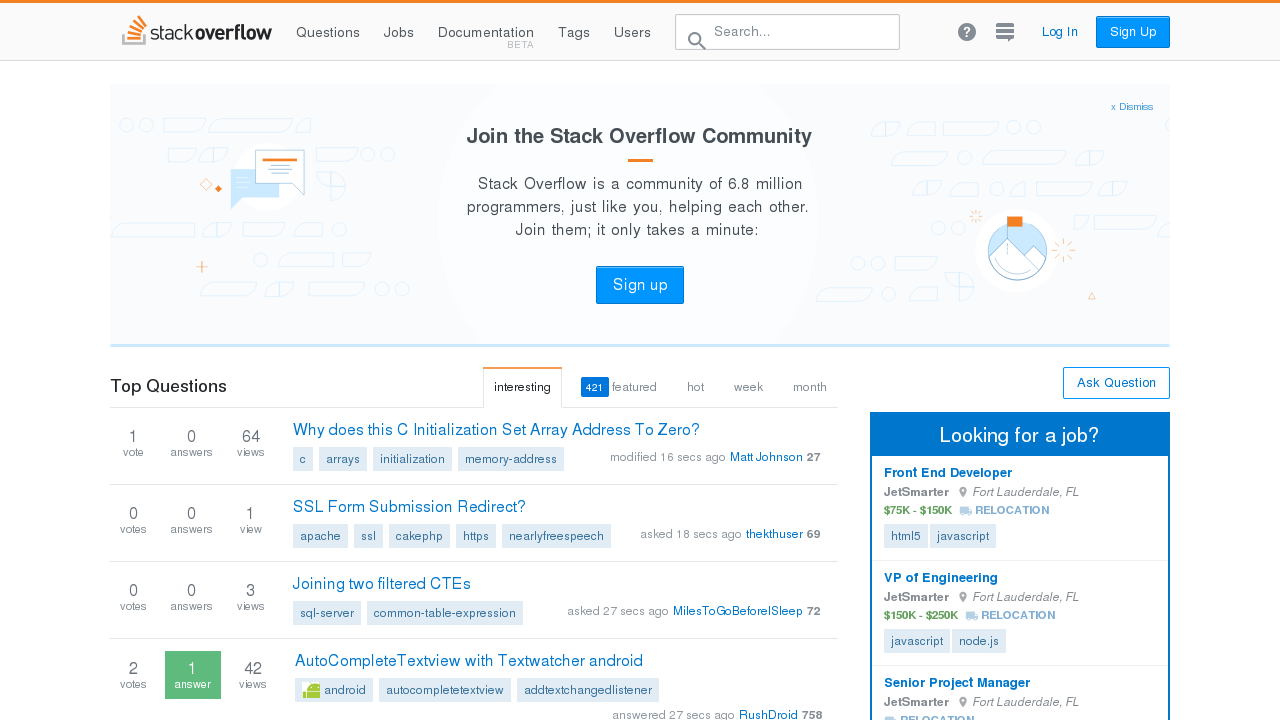Image resolution: width=1280 pixels, height=720 pixels.
Task: Open RushDroid's user profile
Action: pos(768,714)
